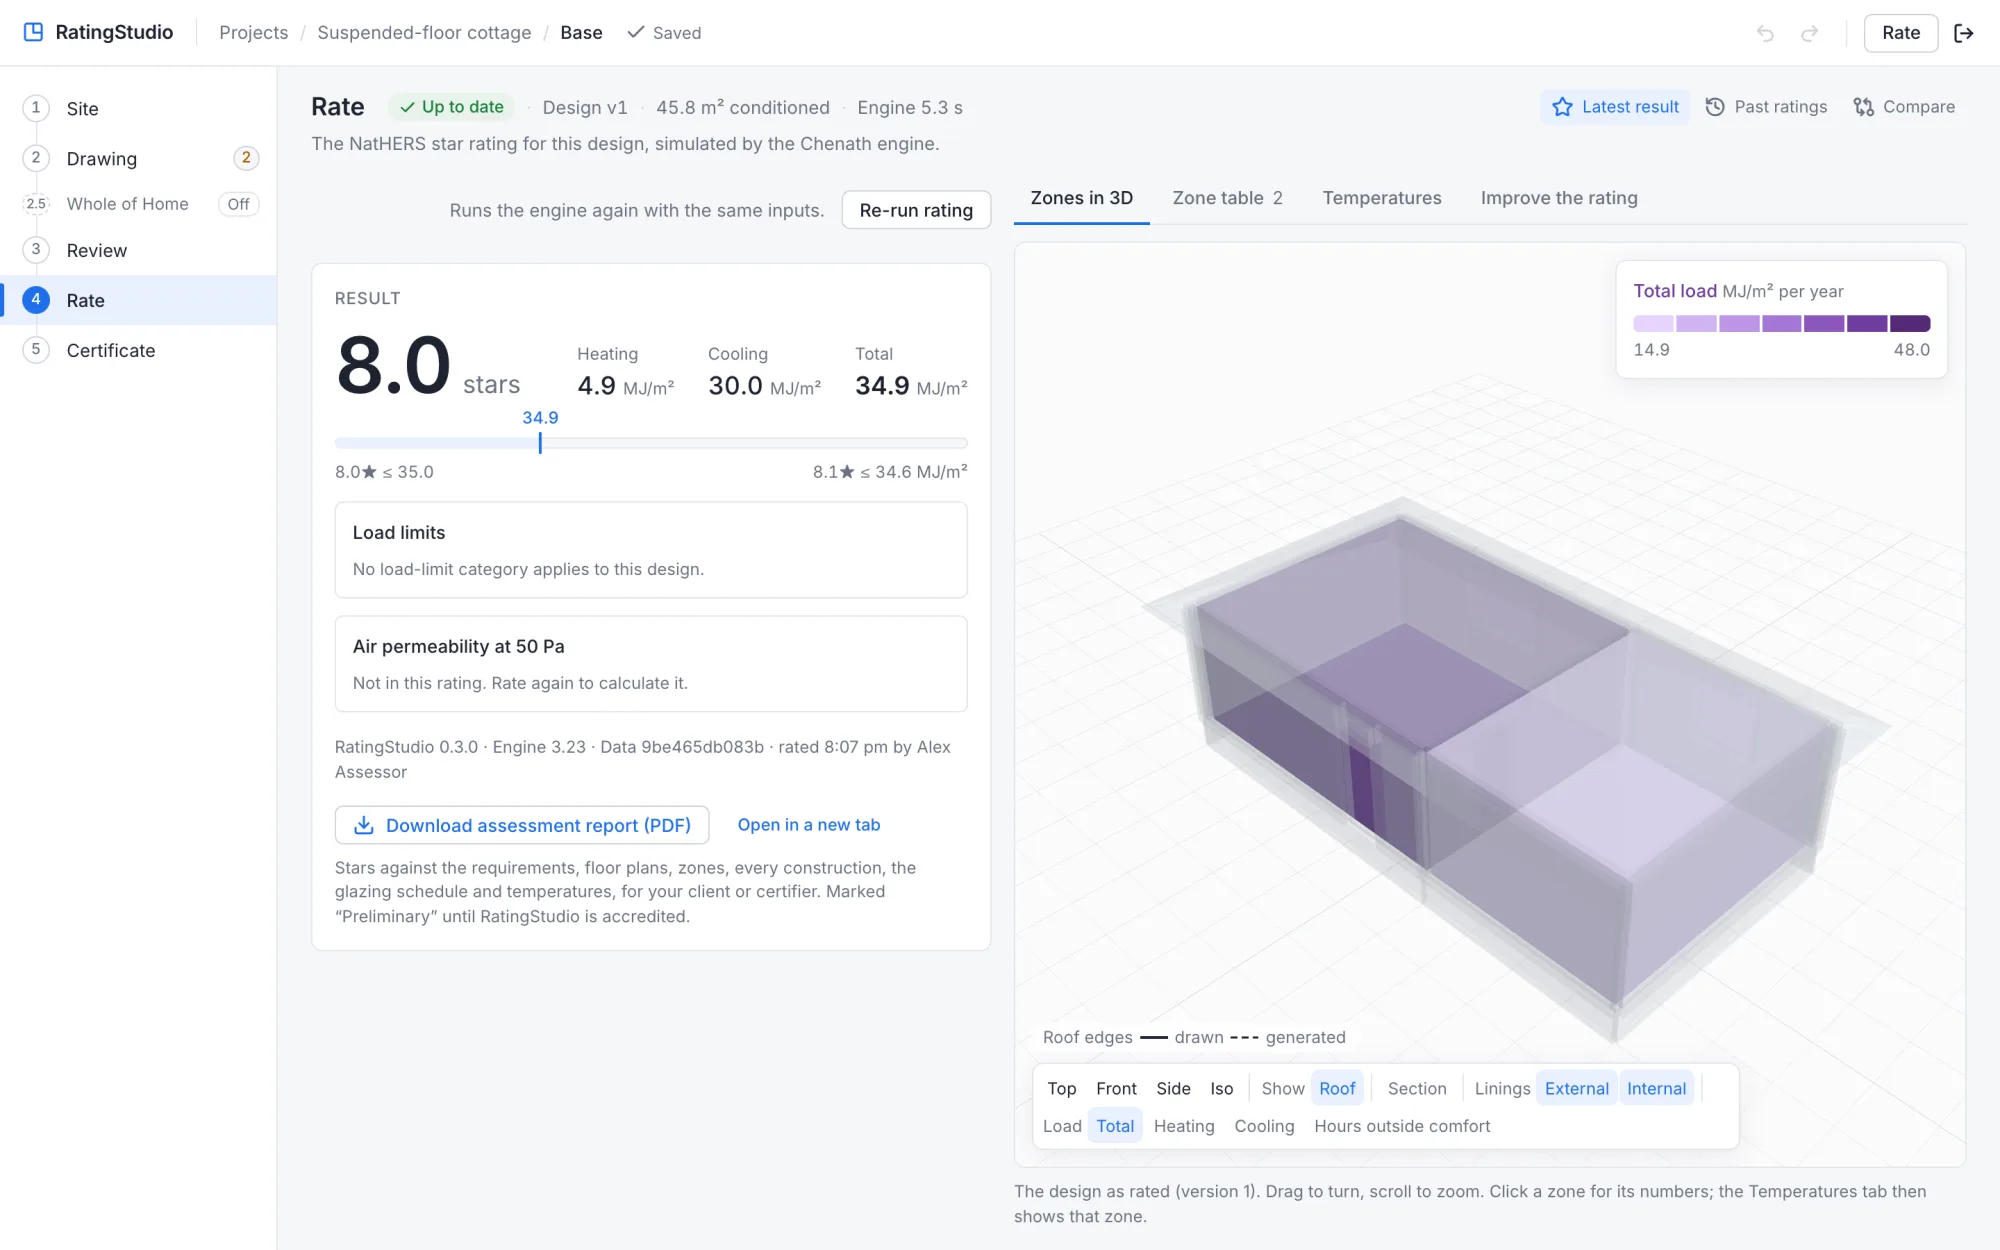
Task: Select Heating load colouring
Action: 1184,1126
